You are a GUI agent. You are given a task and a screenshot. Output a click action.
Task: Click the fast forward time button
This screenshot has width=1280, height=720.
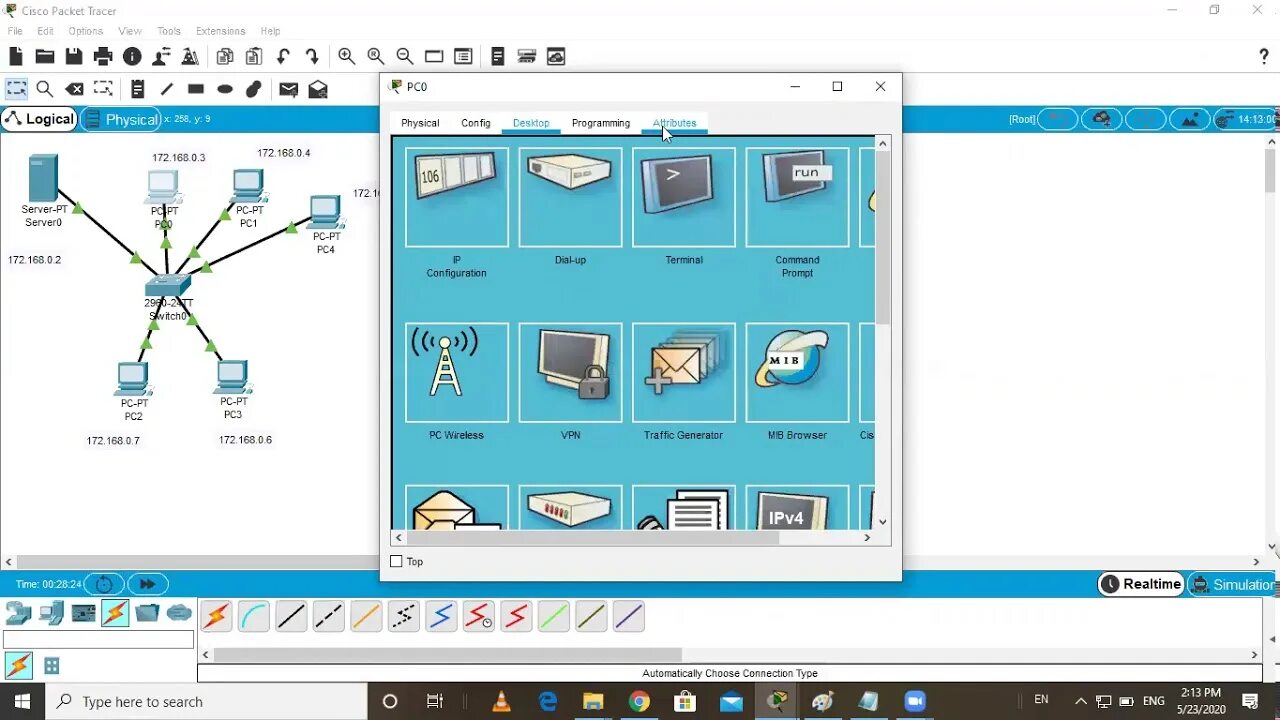pos(147,584)
